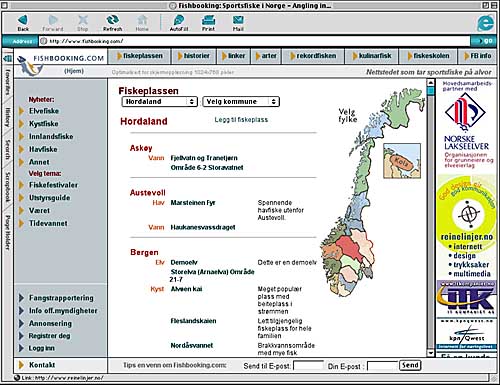This screenshot has height=385, width=500.
Task: Open the arter menu tab
Action: (x=266, y=56)
